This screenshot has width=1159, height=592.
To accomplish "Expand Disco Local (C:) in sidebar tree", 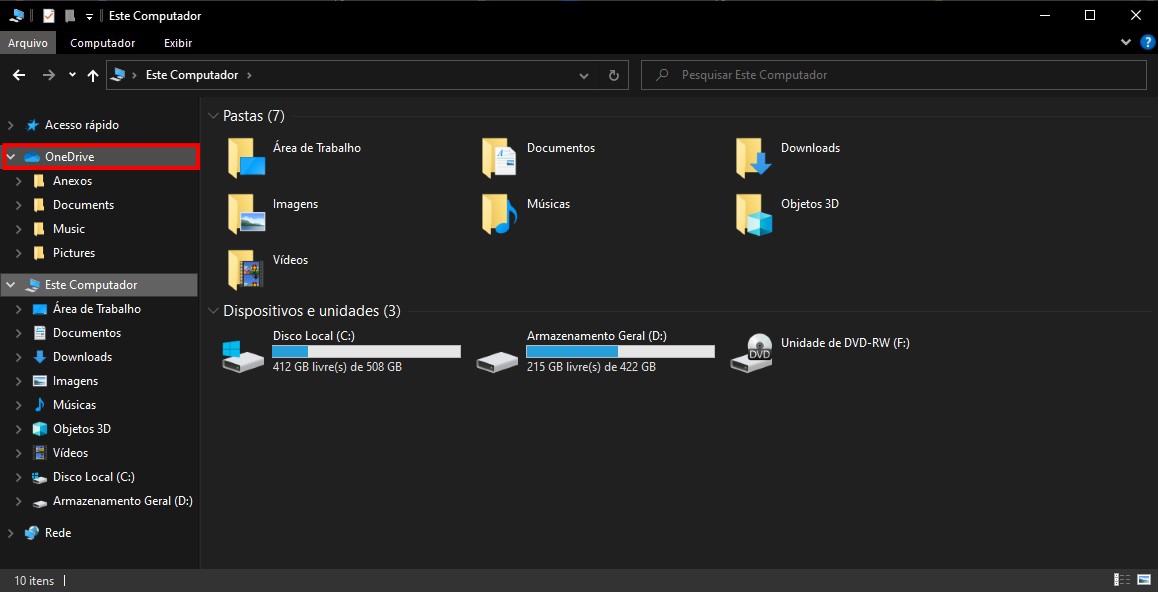I will tap(18, 477).
